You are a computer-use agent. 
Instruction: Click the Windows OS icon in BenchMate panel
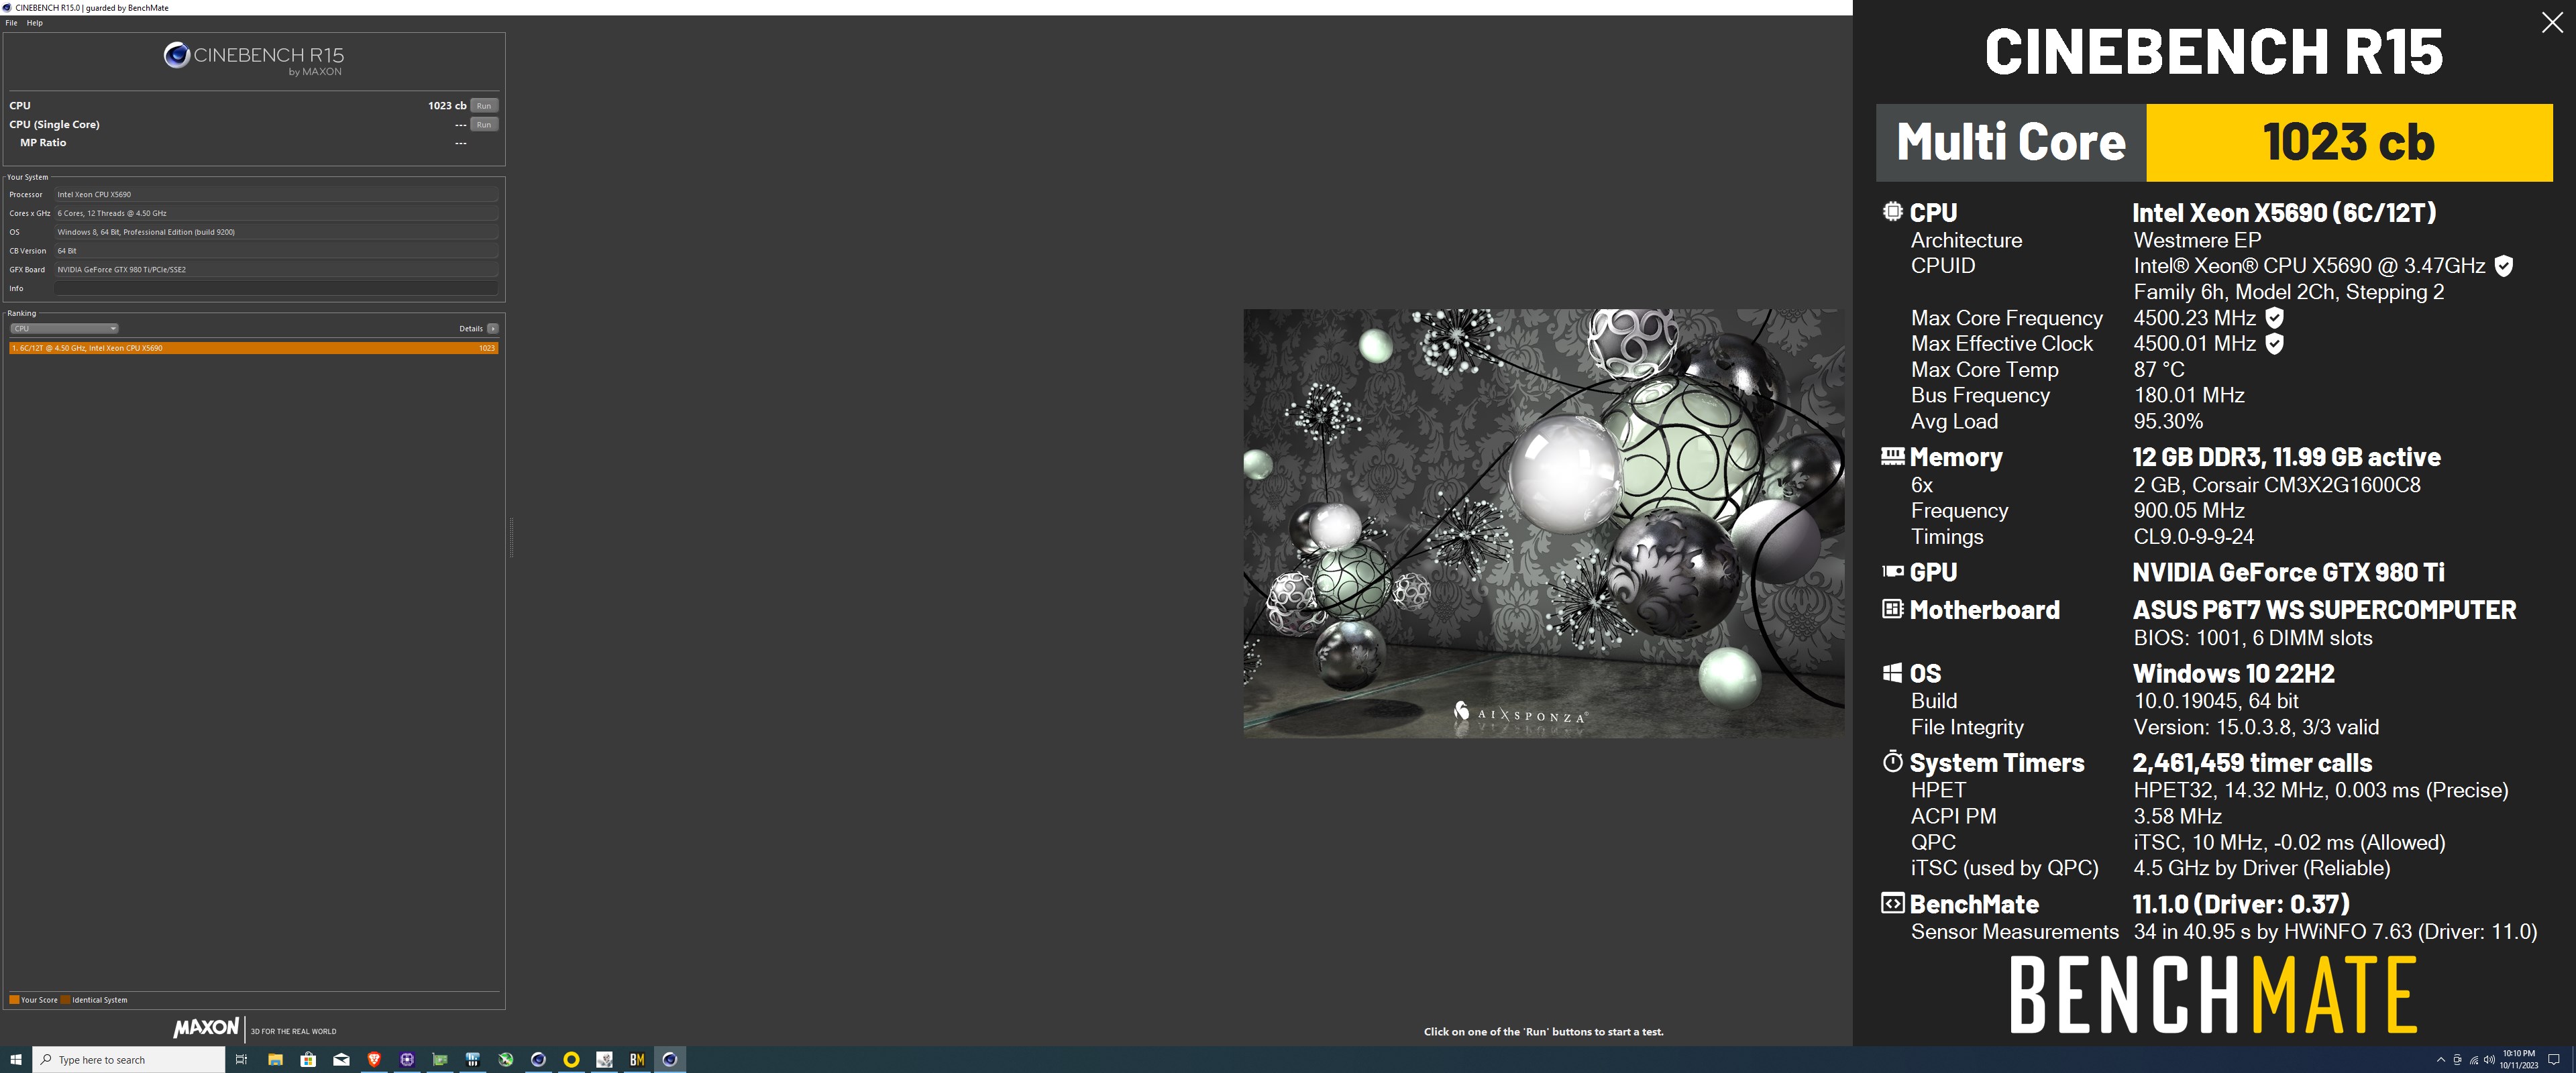[x=1892, y=673]
